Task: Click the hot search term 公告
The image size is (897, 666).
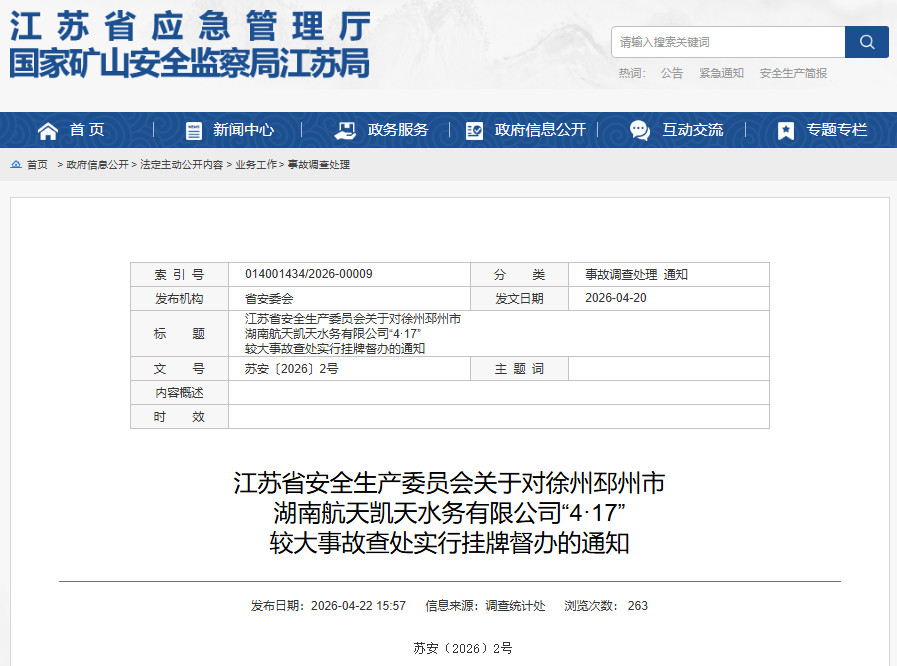Action: point(672,73)
